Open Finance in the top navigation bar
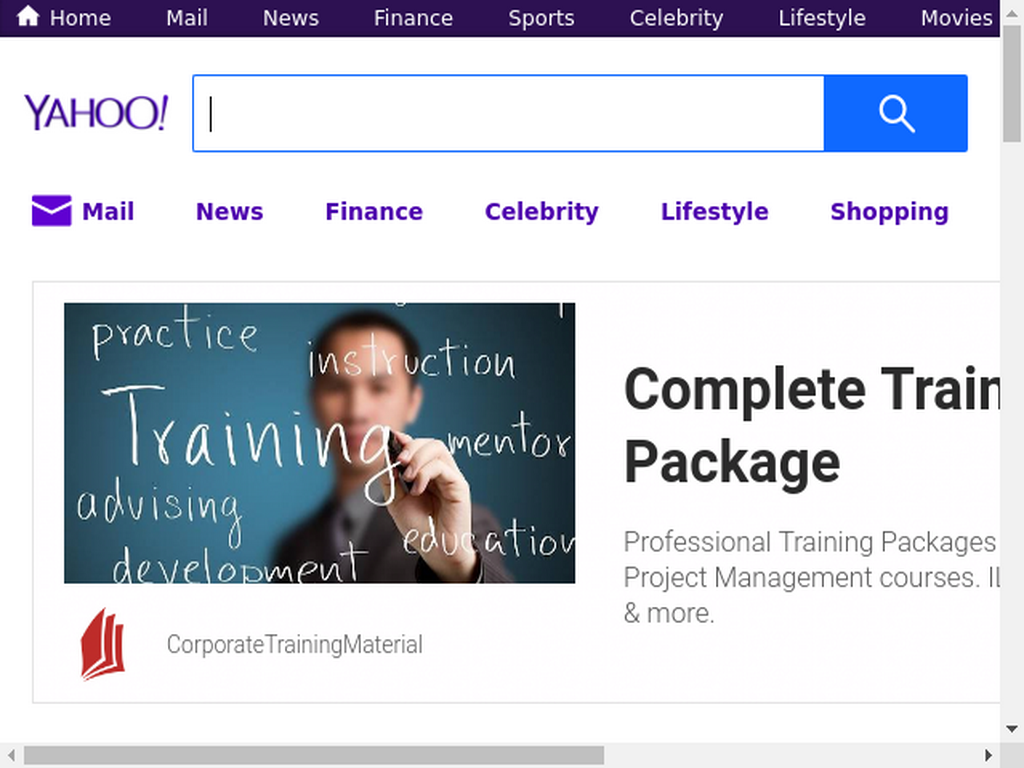This screenshot has width=1024, height=768. click(x=413, y=18)
